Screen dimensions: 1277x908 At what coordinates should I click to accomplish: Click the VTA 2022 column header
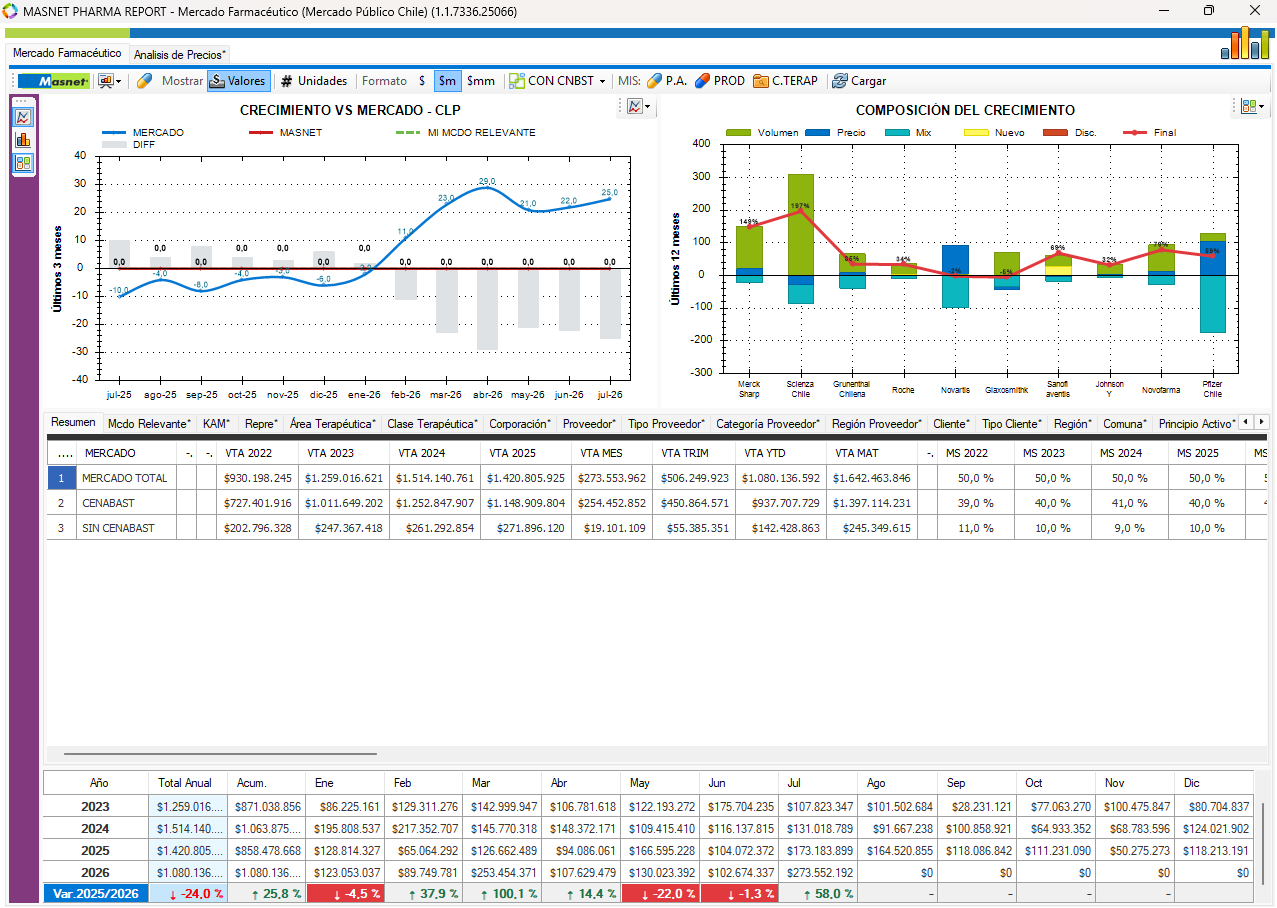tap(257, 453)
